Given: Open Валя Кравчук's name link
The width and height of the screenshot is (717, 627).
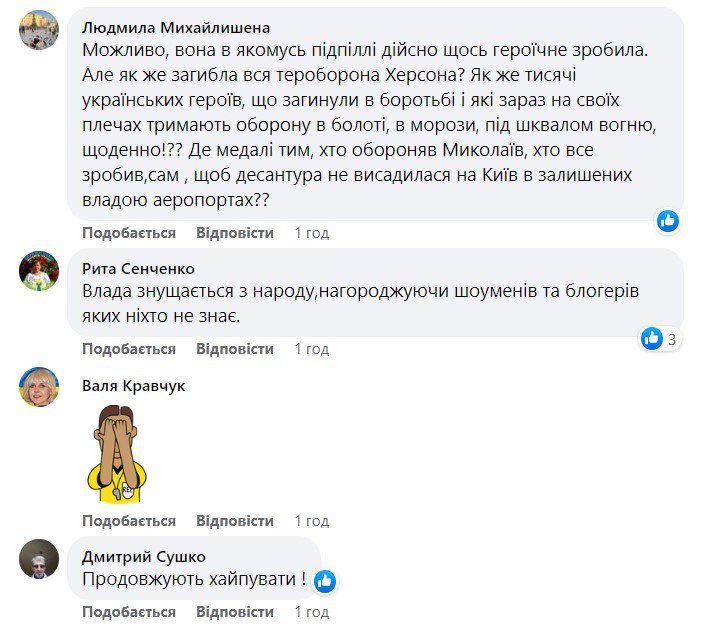Looking at the screenshot, I should pyautogui.click(x=133, y=385).
